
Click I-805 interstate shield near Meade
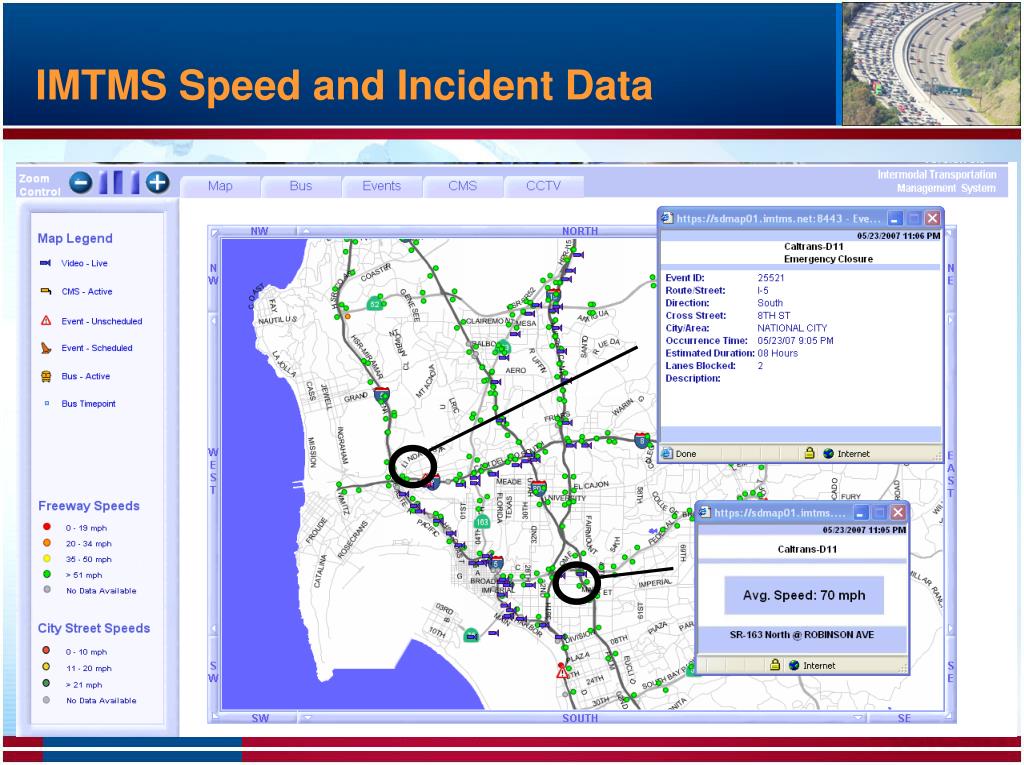click(539, 488)
